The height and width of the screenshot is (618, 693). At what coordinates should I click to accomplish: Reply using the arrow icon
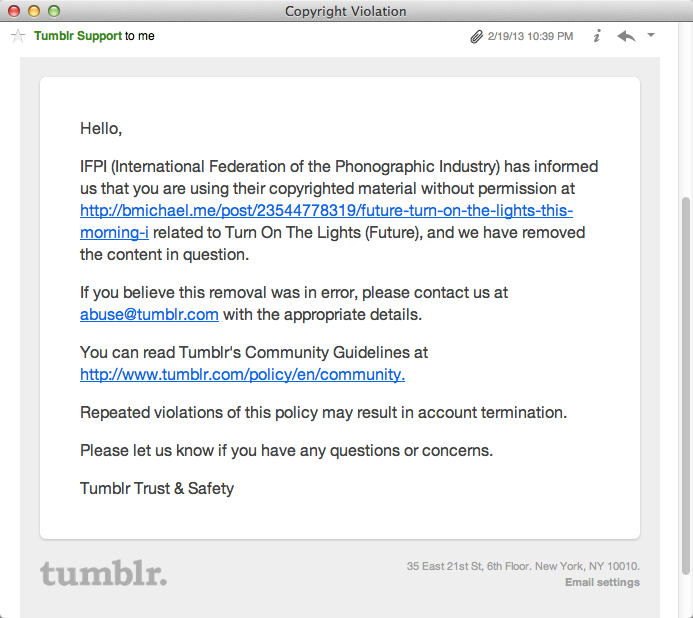click(626, 36)
